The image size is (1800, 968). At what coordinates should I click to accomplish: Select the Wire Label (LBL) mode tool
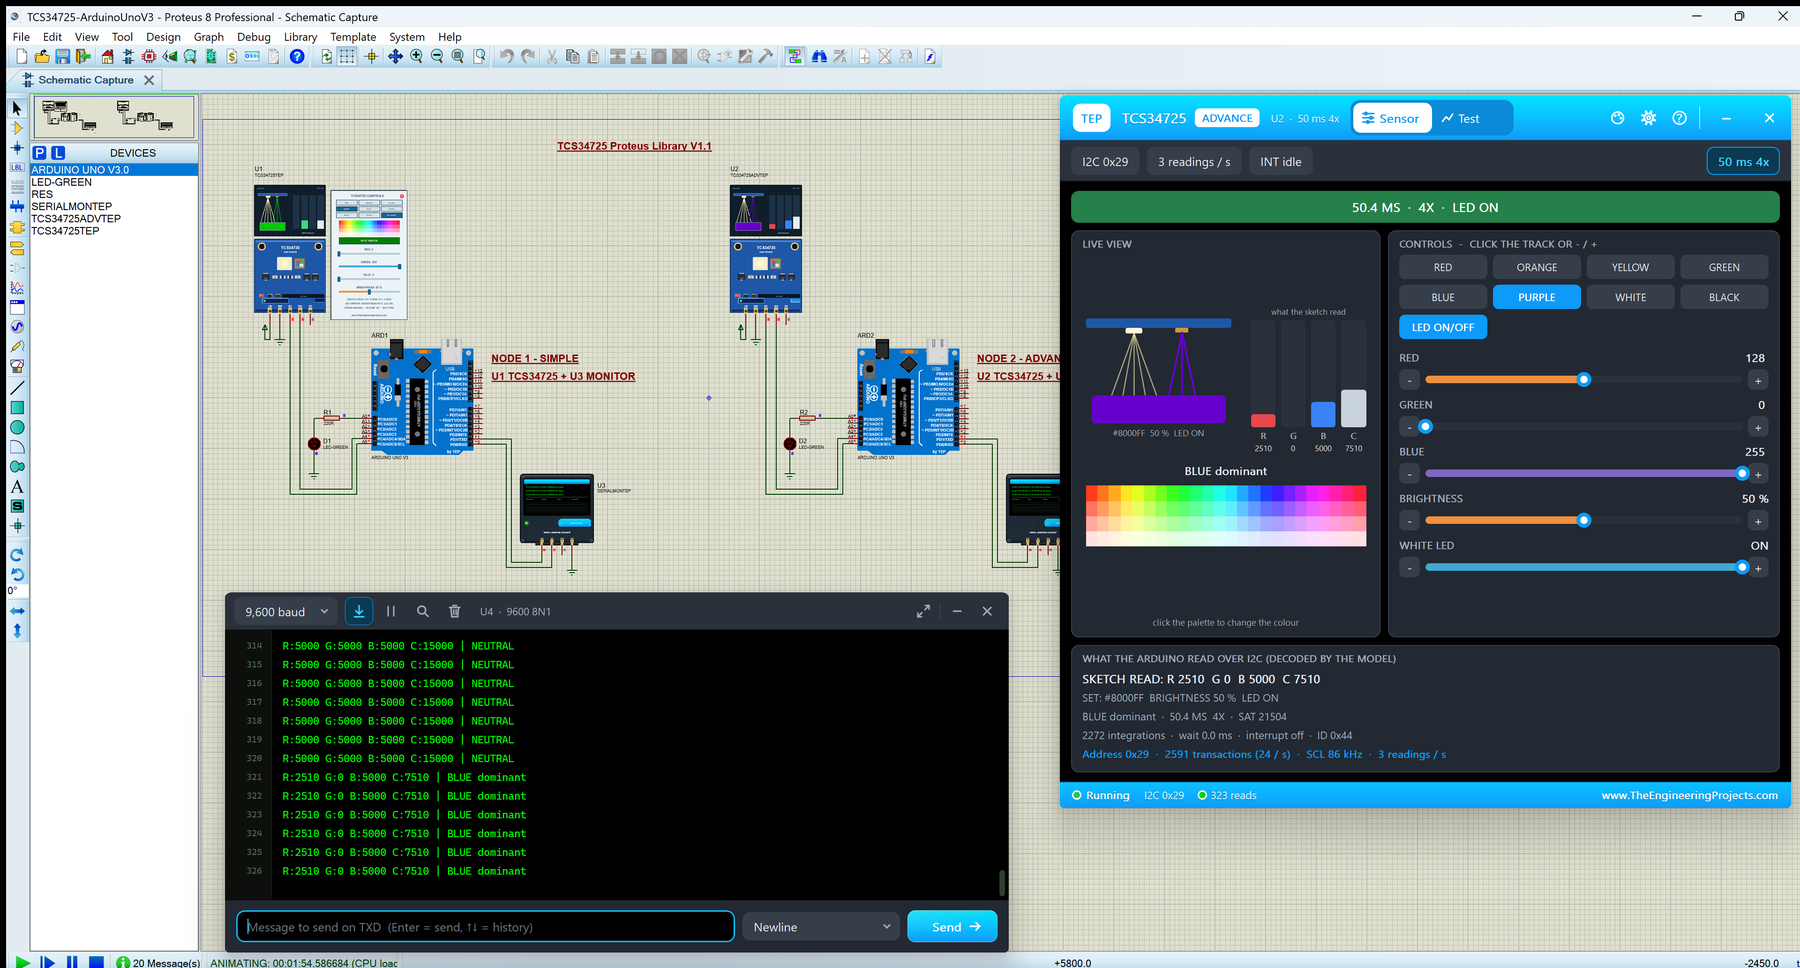[x=17, y=167]
